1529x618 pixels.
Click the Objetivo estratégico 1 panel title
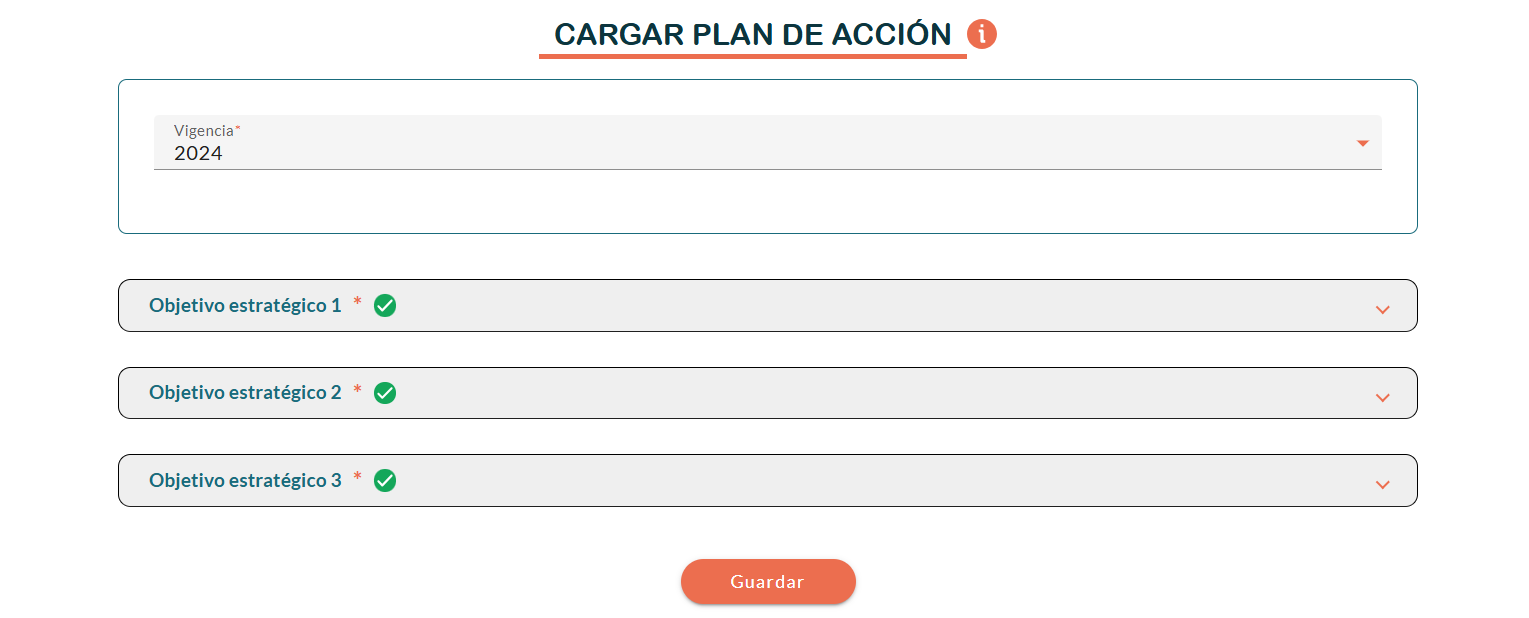tap(245, 306)
